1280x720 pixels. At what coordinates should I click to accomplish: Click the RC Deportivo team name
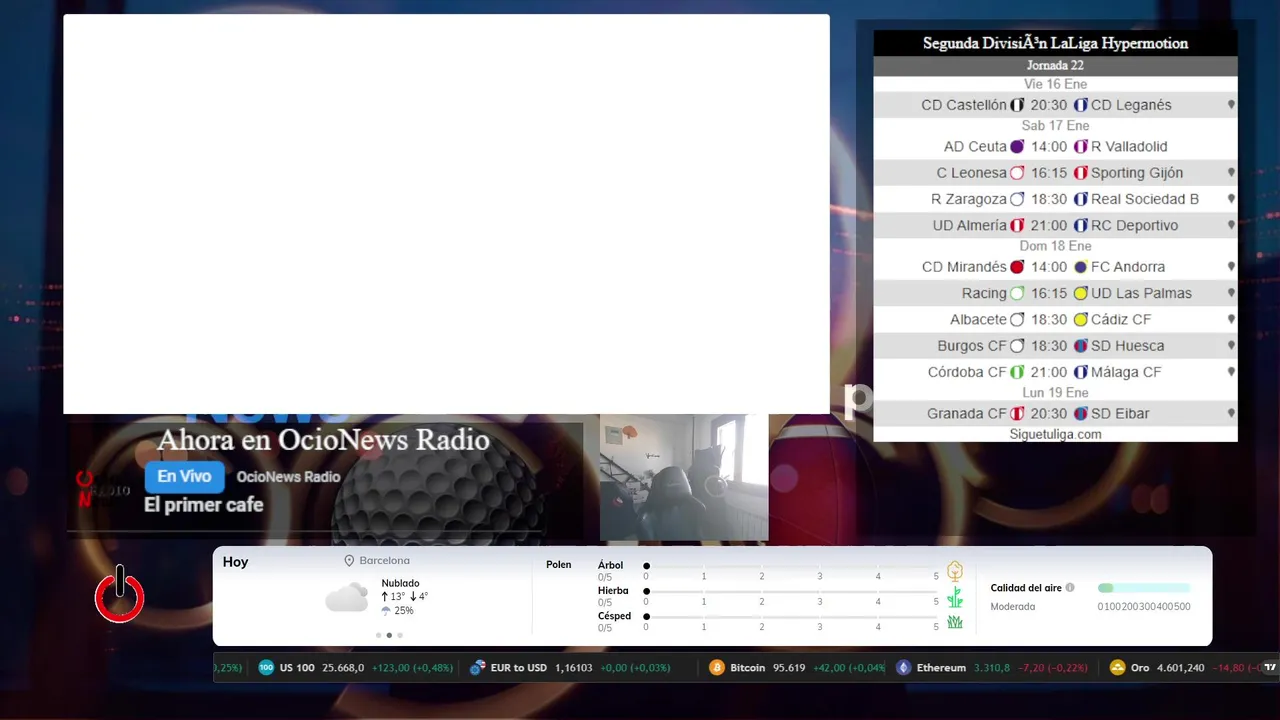1135,225
